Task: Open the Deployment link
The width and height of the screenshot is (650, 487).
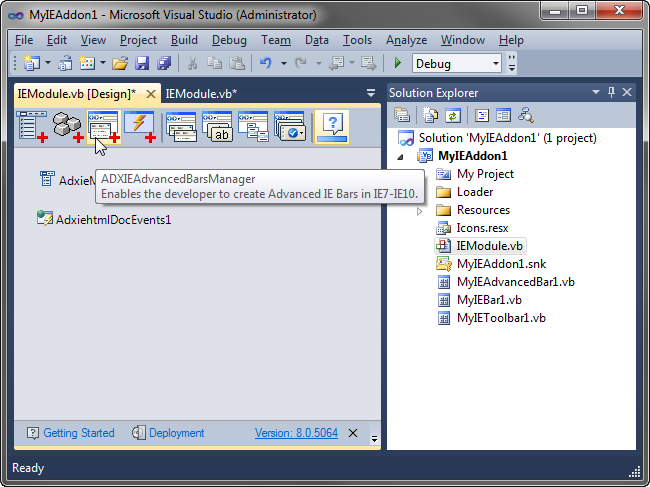Action: tap(177, 433)
